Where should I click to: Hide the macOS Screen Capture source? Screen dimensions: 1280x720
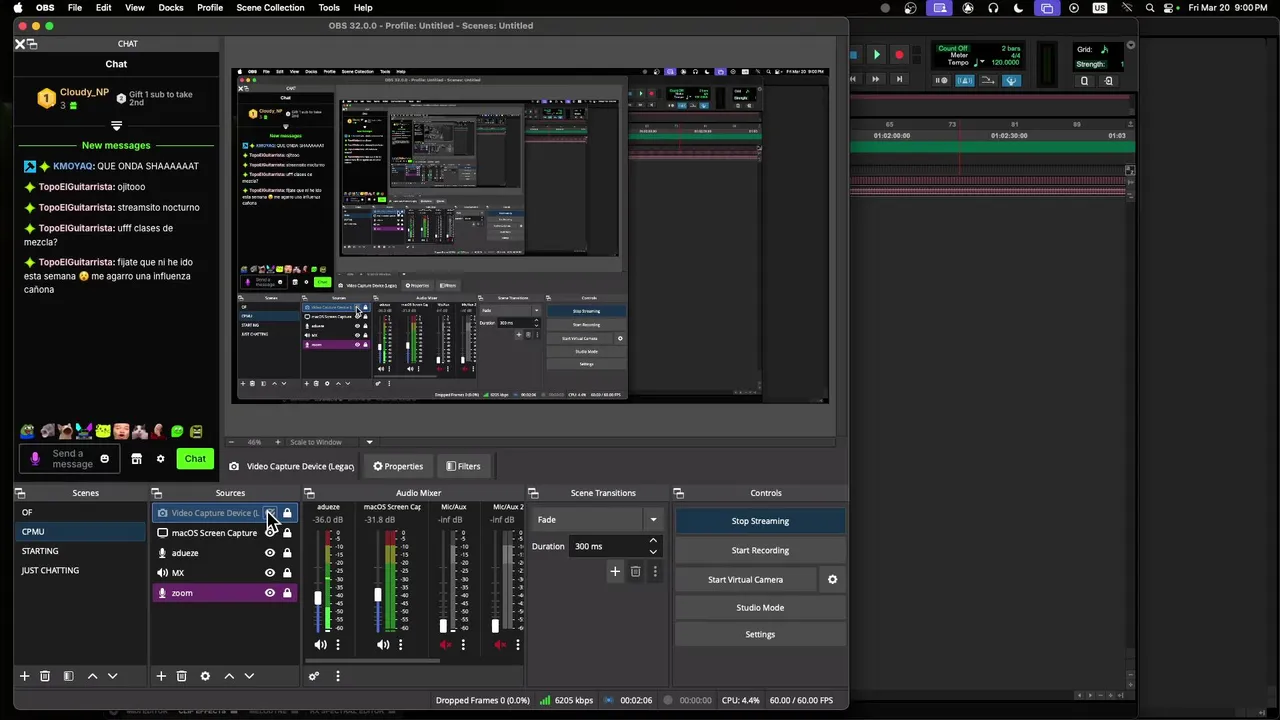(x=270, y=533)
